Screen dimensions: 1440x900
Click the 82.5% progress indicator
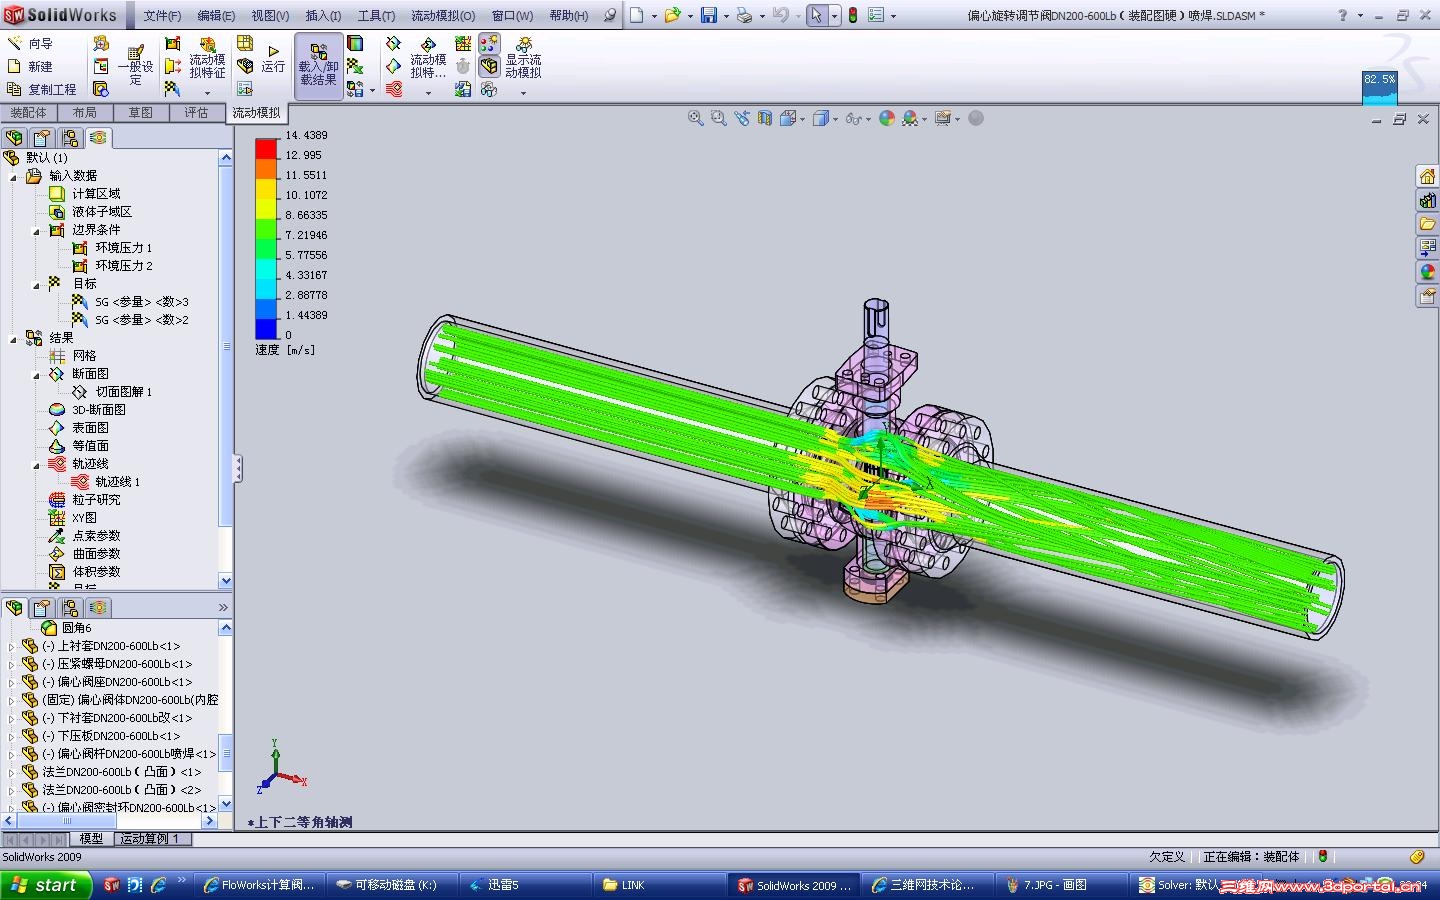pos(1380,87)
